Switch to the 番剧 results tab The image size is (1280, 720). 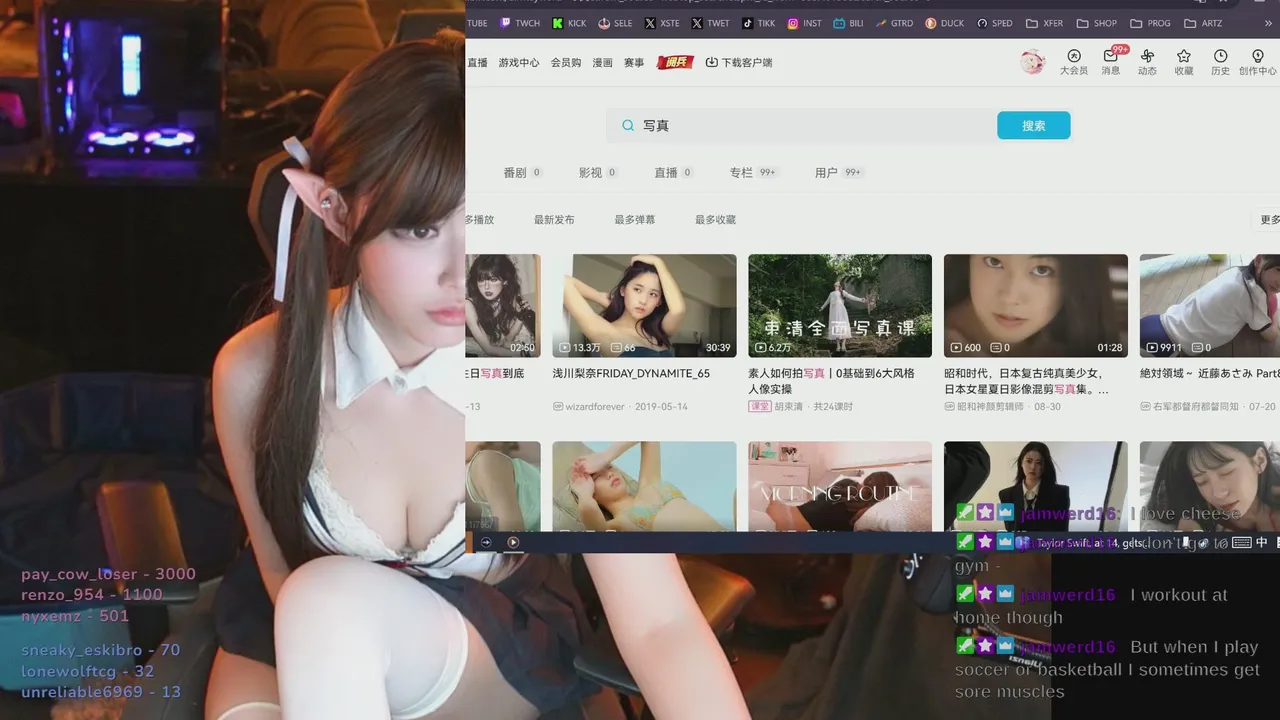click(522, 172)
